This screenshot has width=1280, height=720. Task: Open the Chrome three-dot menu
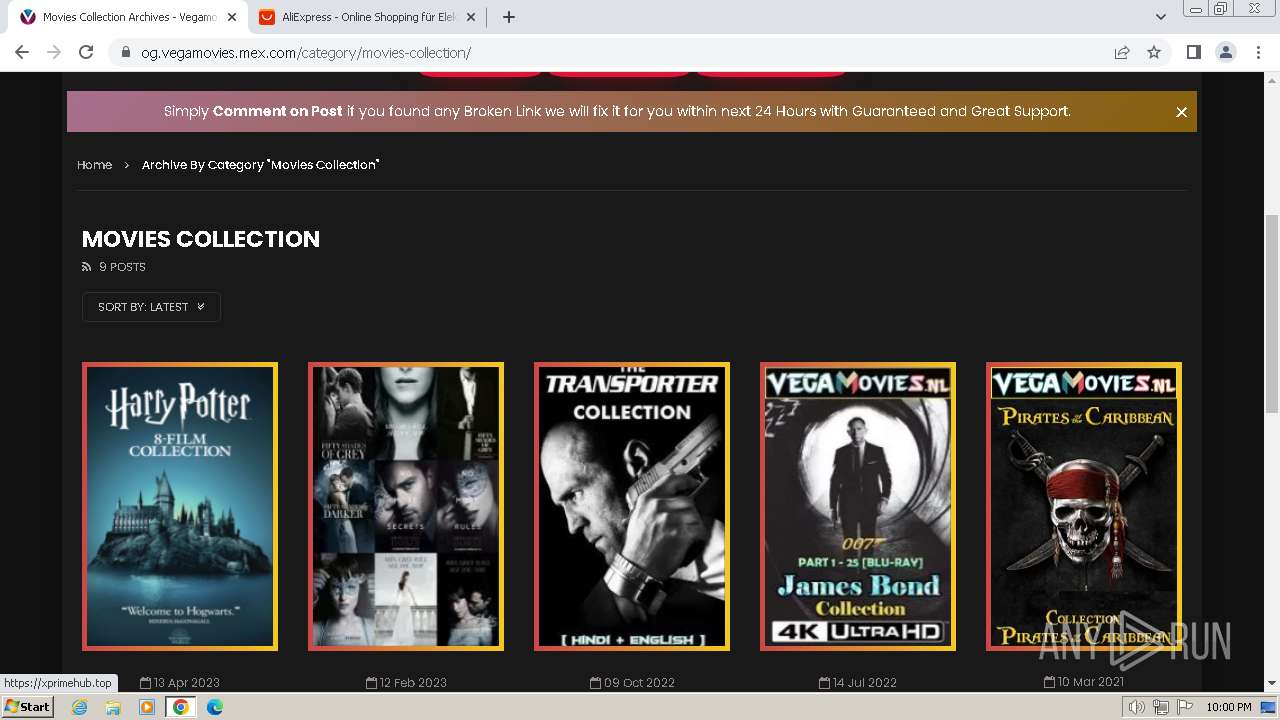pos(1257,52)
